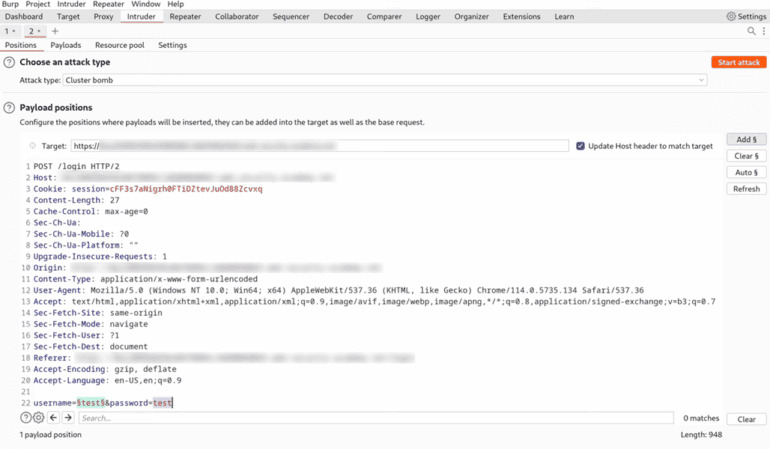Image resolution: width=770 pixels, height=449 pixels.
Task: Click the Clear button beside 0 matches
Action: (746, 419)
